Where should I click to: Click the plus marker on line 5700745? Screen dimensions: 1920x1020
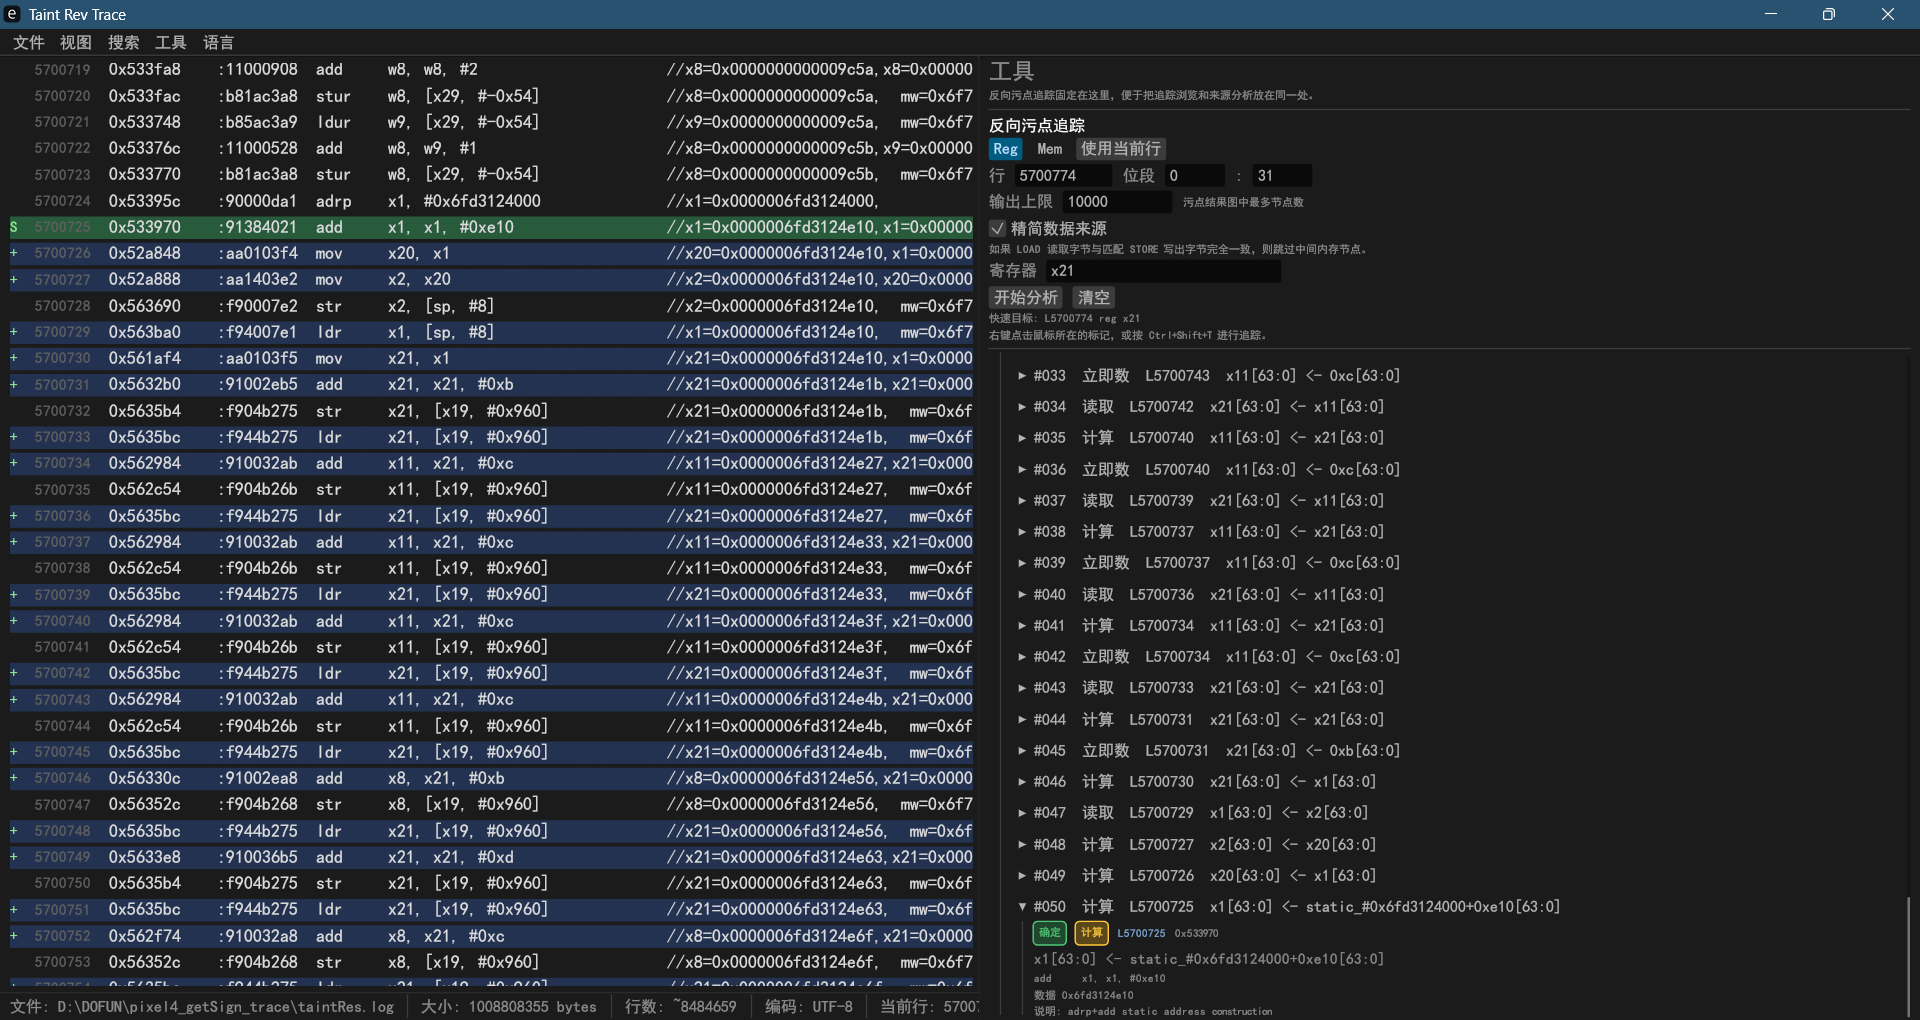click(14, 752)
